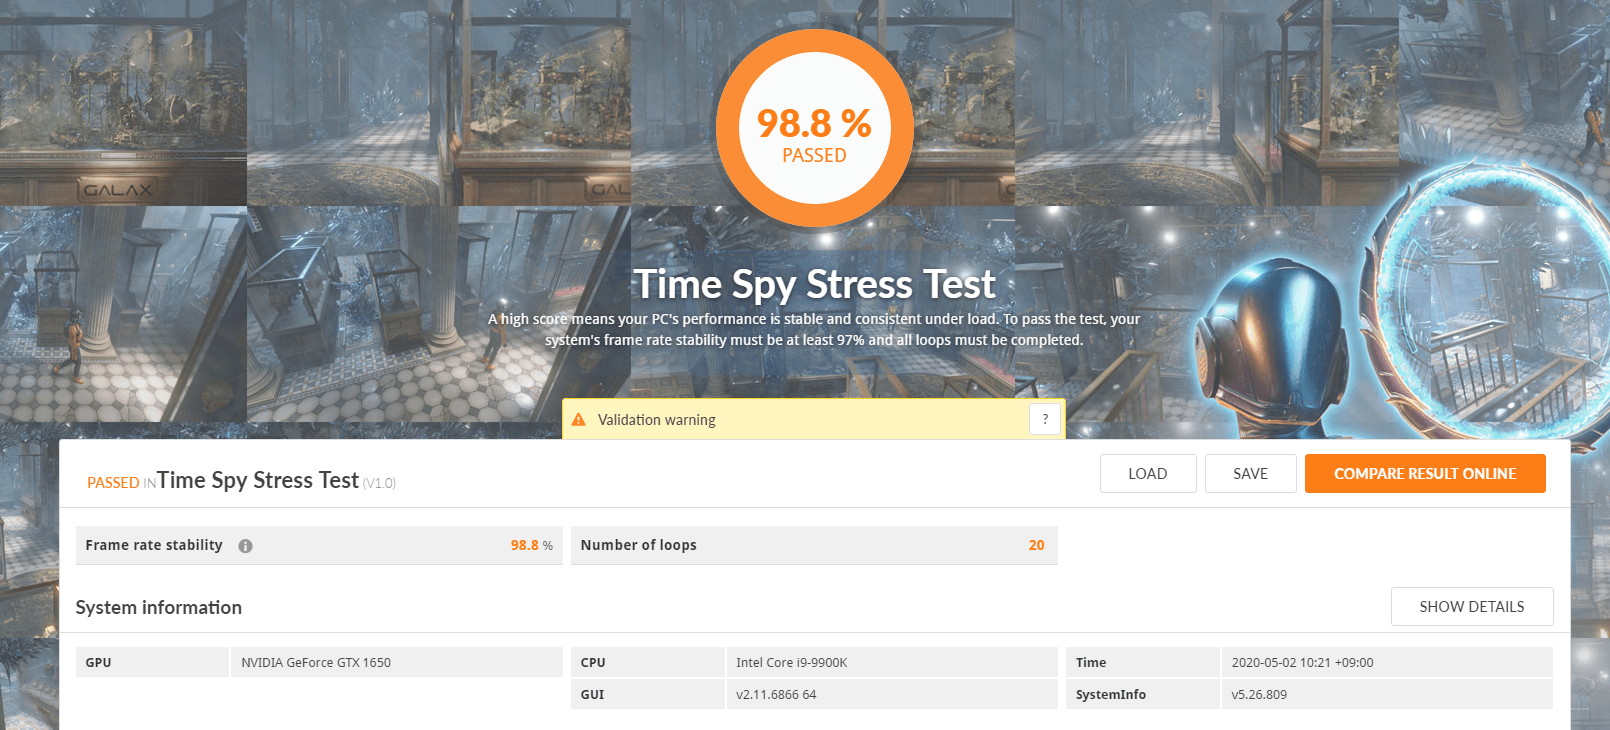Click the 98.8 % PASSED score circle
Viewport: 1610px width, 730px height.
[x=815, y=130]
